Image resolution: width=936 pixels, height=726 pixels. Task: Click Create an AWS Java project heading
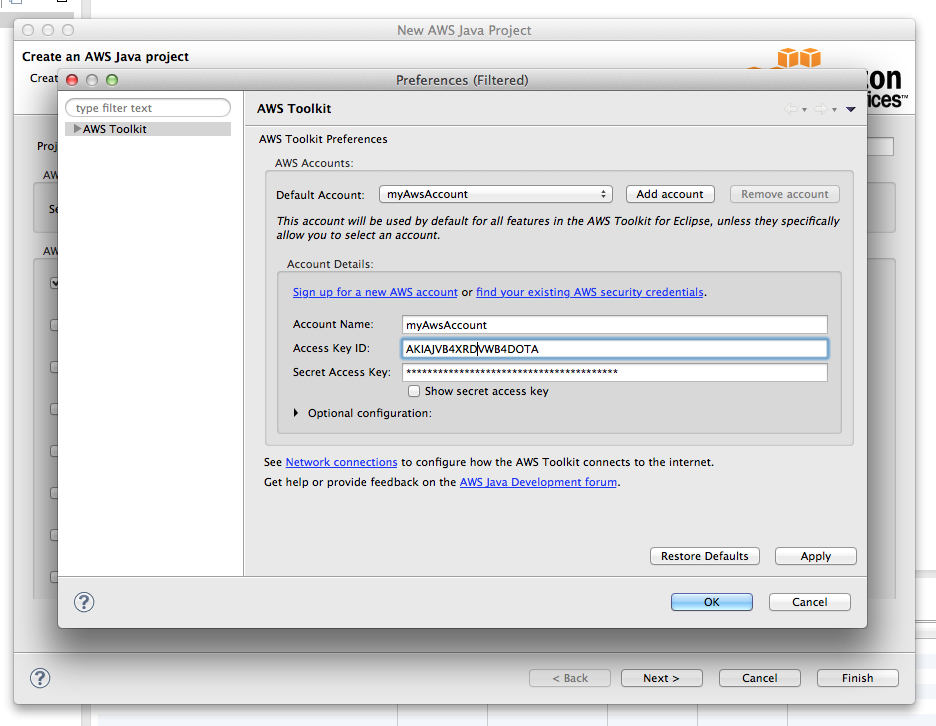pos(105,57)
